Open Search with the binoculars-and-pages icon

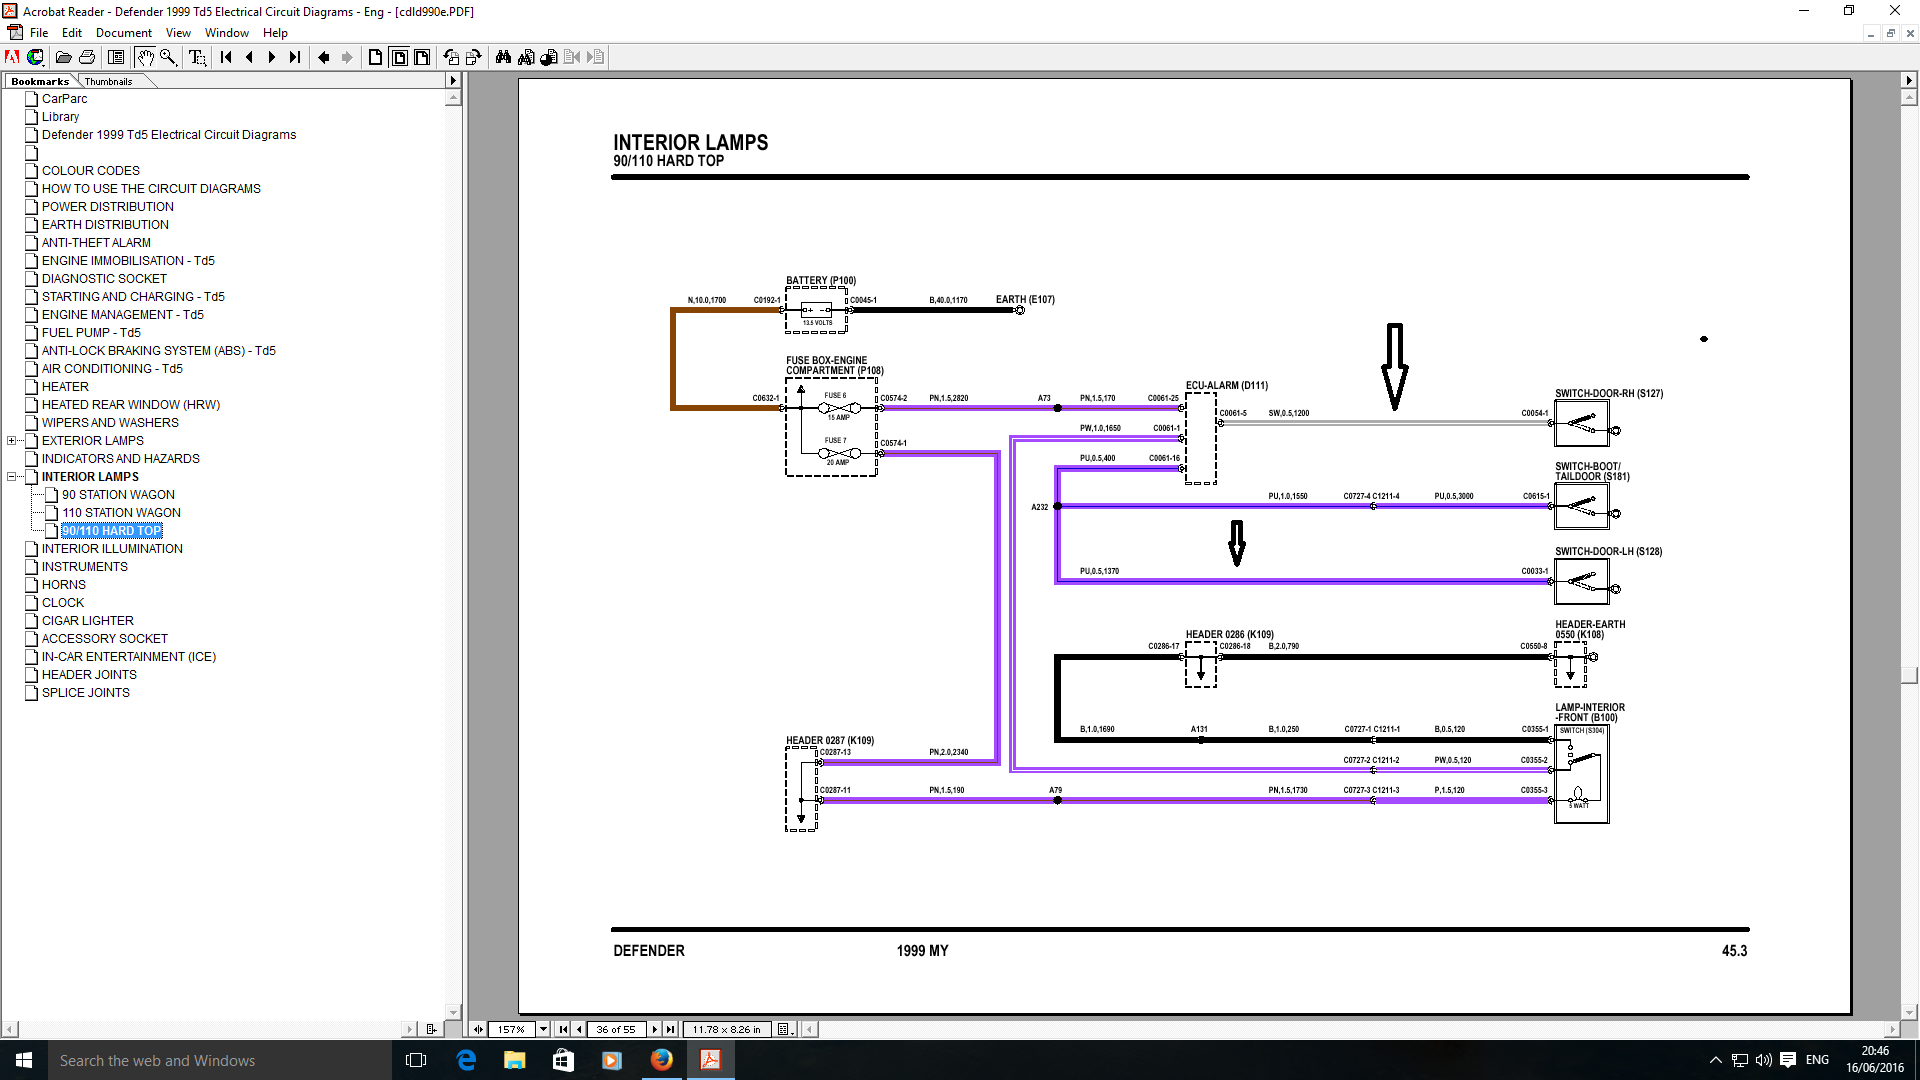click(526, 57)
